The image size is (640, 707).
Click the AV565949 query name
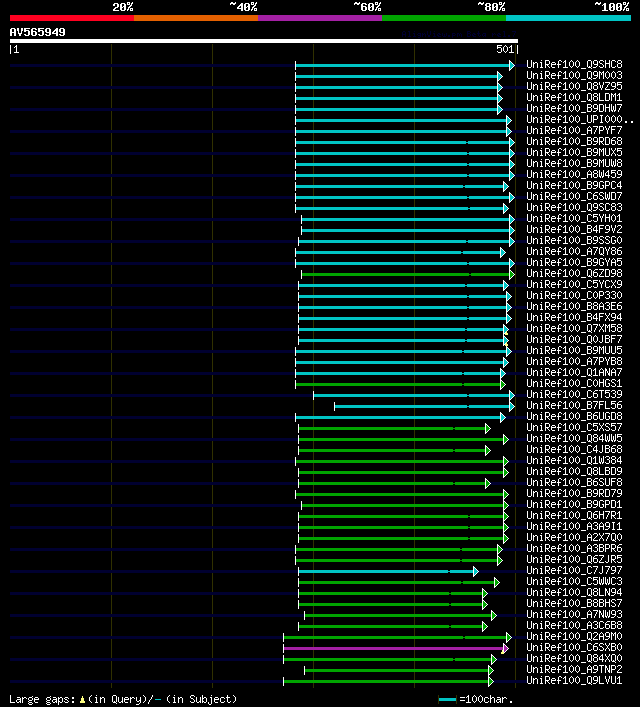coord(37,32)
